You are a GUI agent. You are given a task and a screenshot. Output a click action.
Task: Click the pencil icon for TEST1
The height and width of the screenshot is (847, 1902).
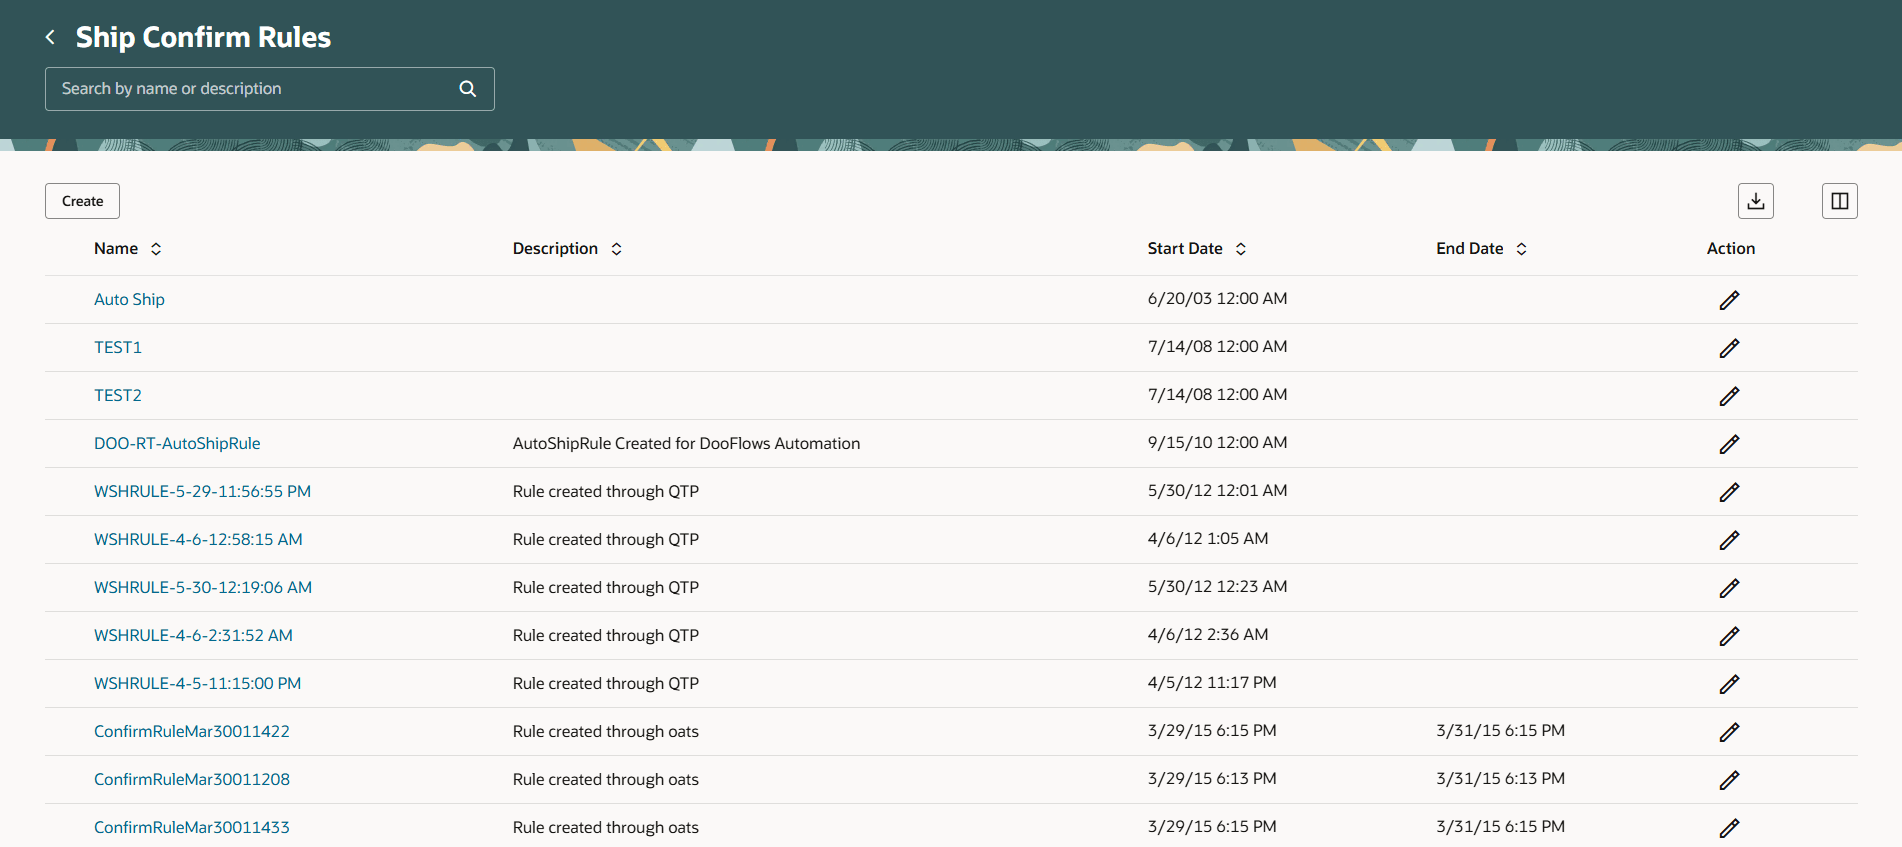[1729, 348]
